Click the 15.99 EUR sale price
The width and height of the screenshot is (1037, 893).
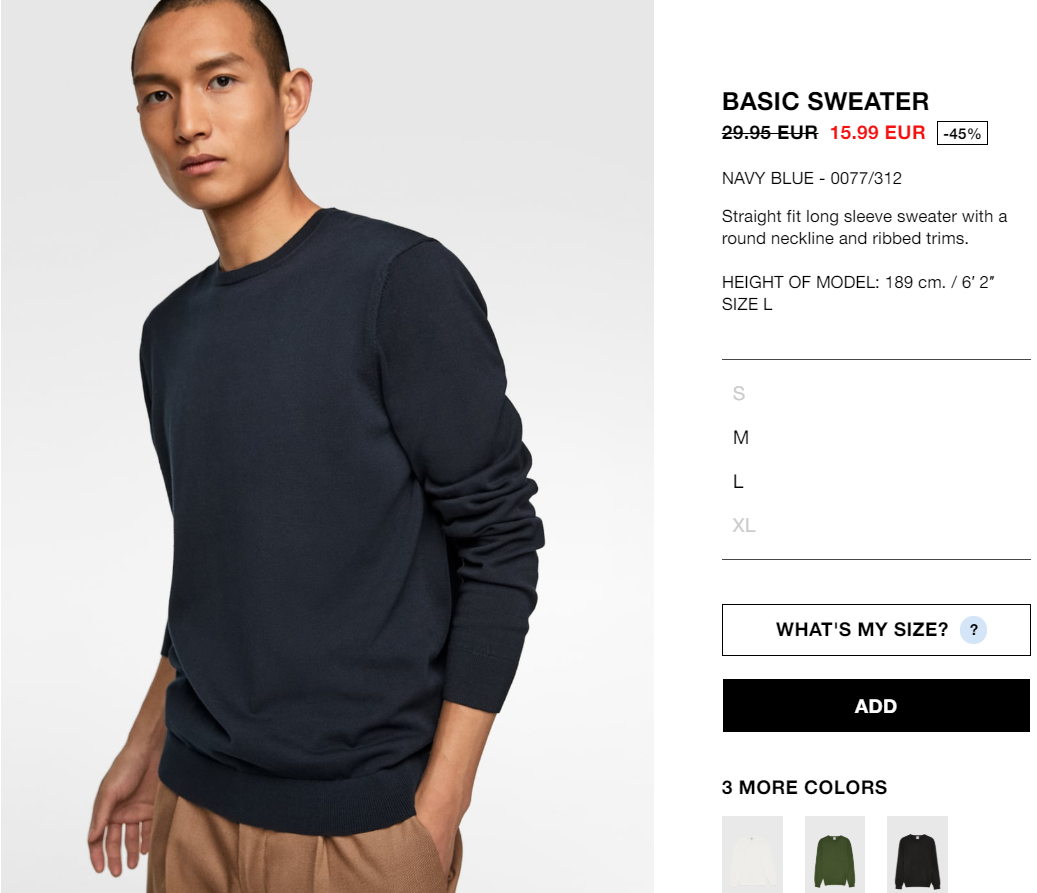click(x=877, y=132)
